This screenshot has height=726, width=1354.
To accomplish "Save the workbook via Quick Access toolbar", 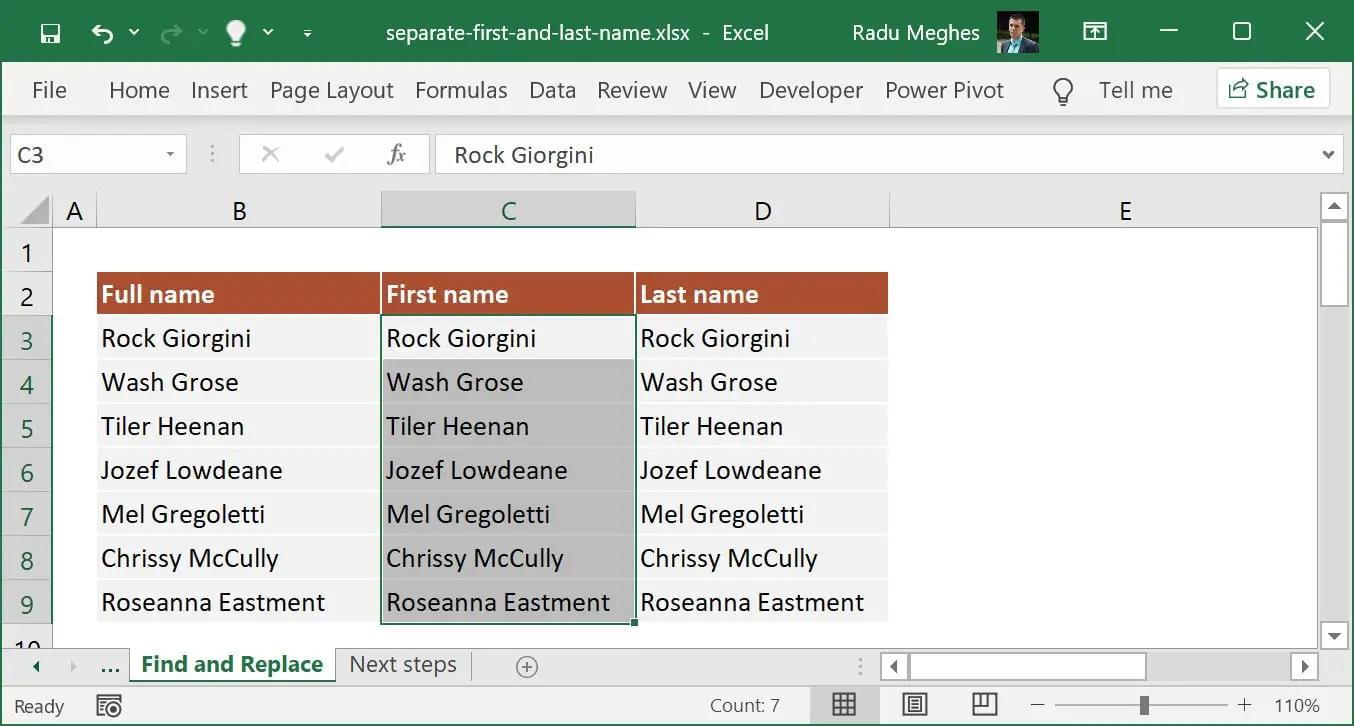I will tap(49, 32).
